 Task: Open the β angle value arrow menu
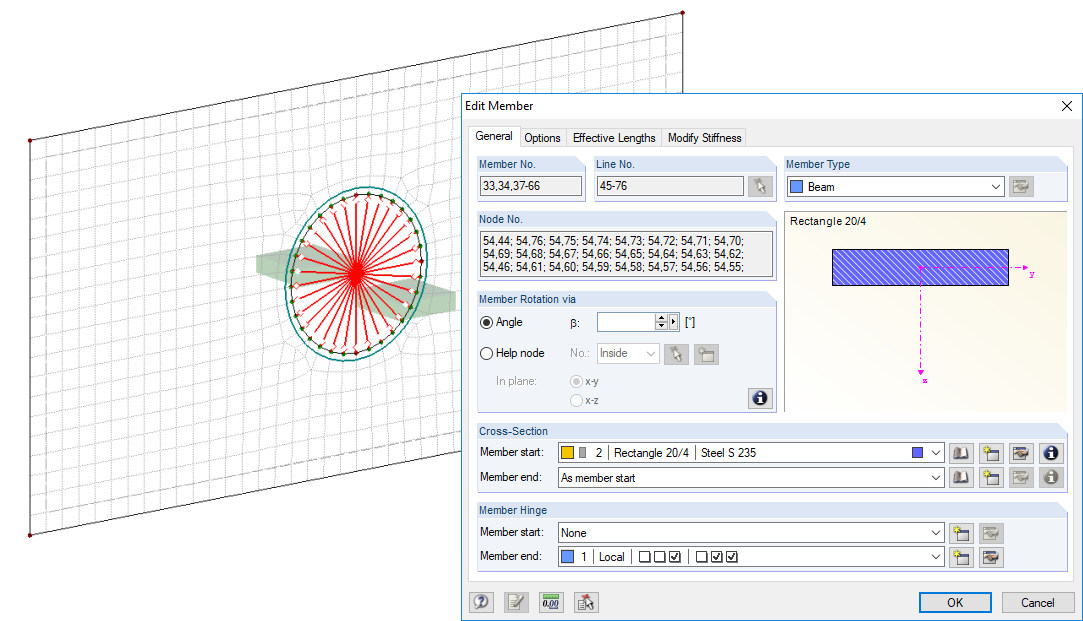pos(673,322)
